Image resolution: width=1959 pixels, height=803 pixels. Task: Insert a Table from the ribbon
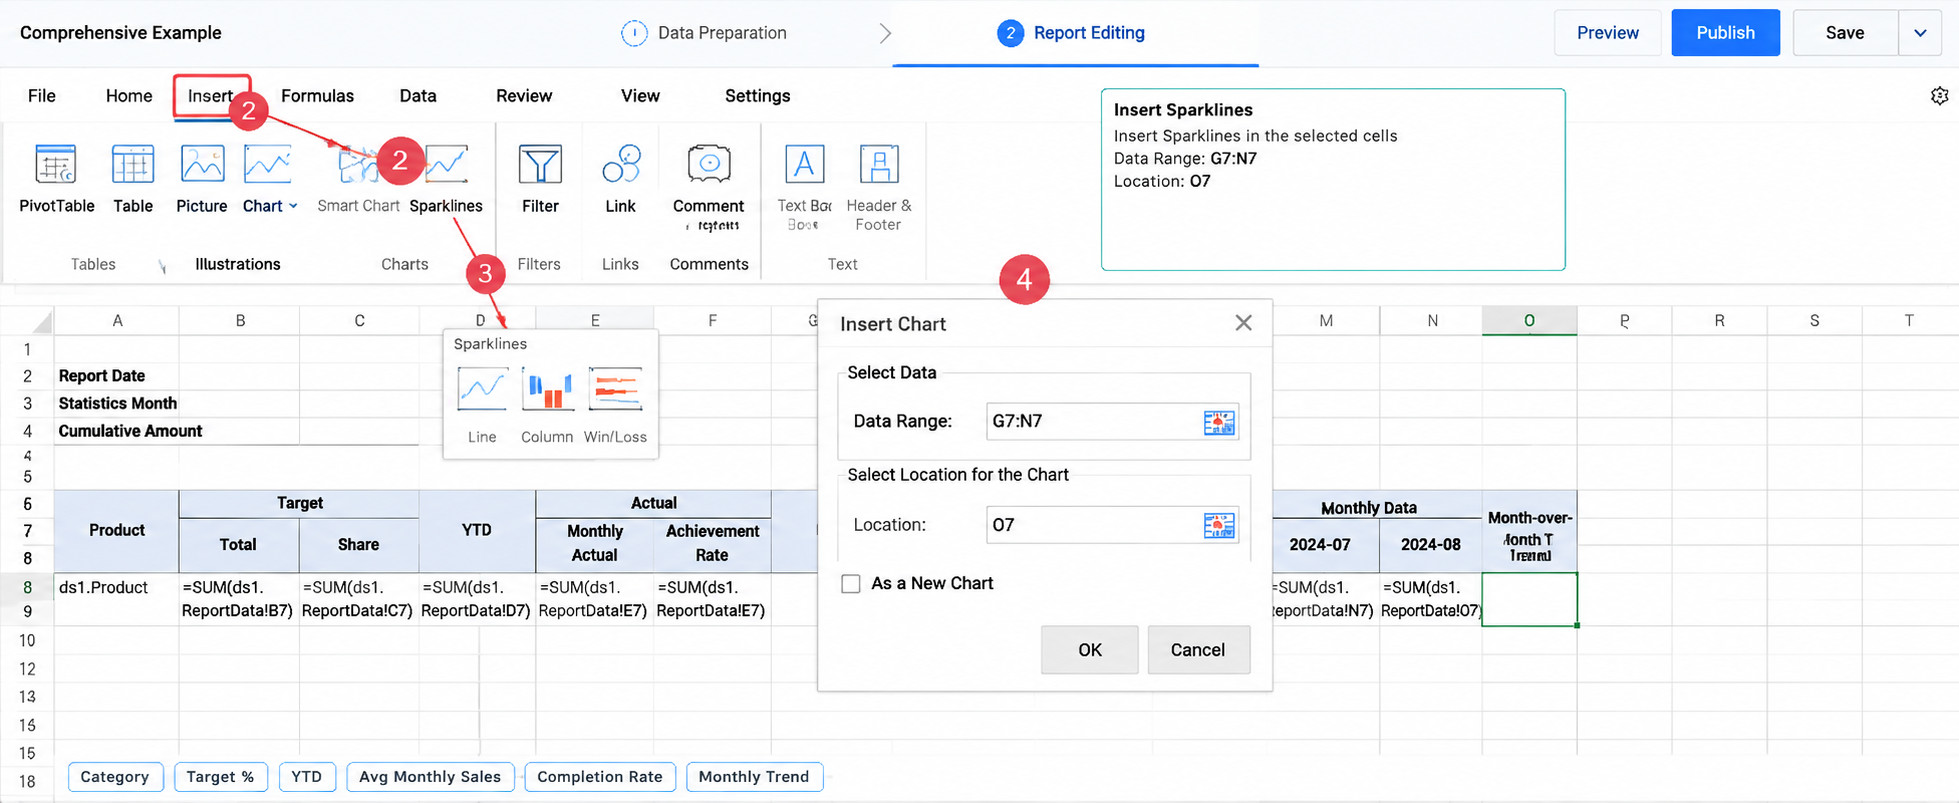point(132,165)
